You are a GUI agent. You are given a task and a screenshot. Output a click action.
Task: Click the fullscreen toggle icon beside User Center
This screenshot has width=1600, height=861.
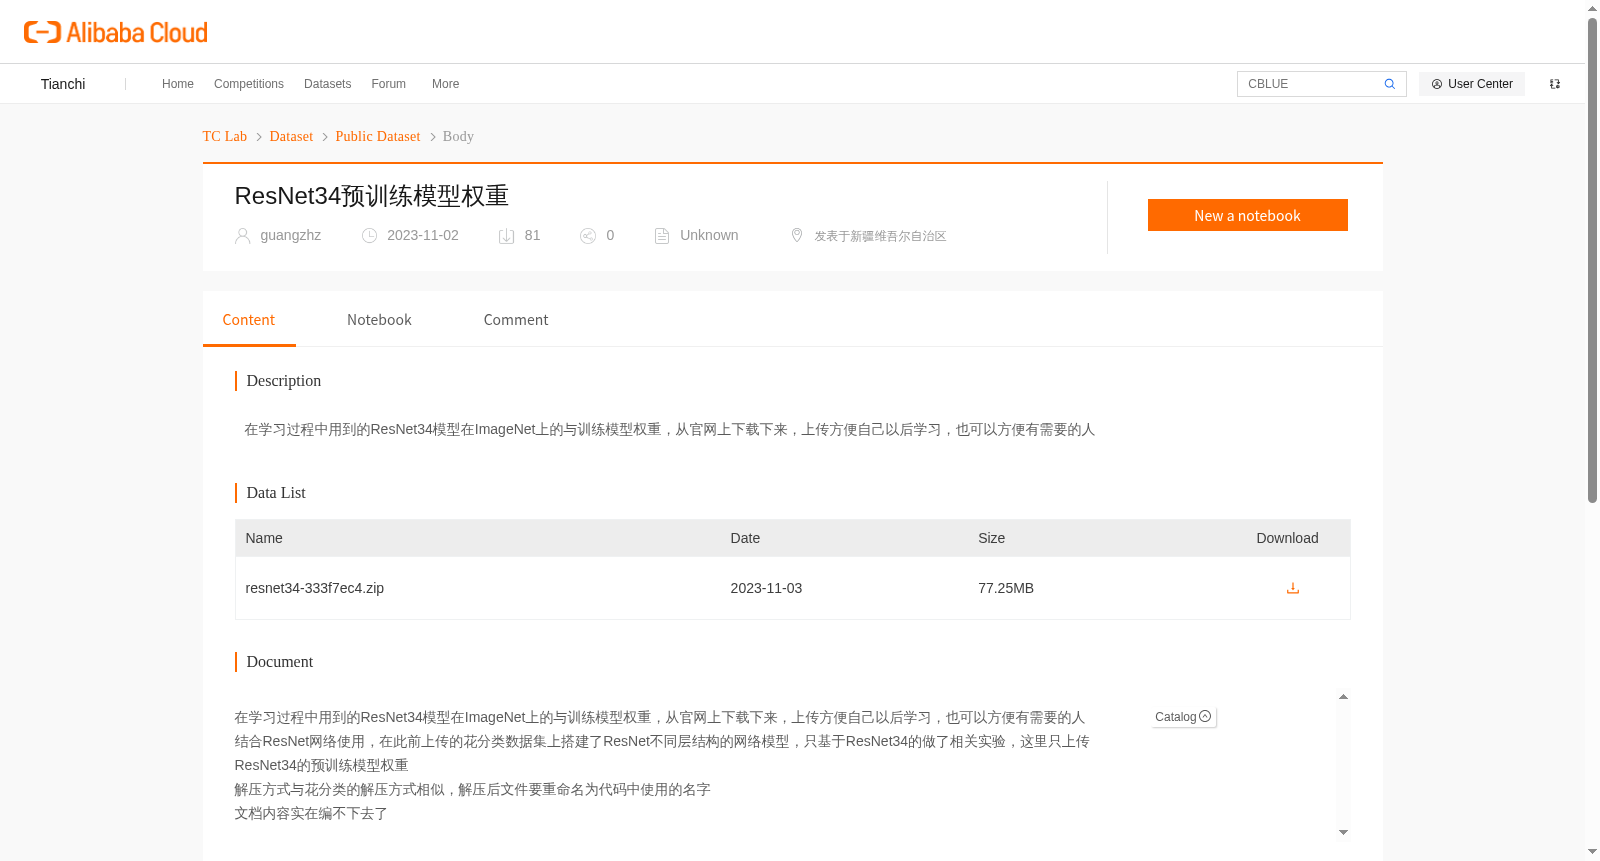[x=1555, y=84]
